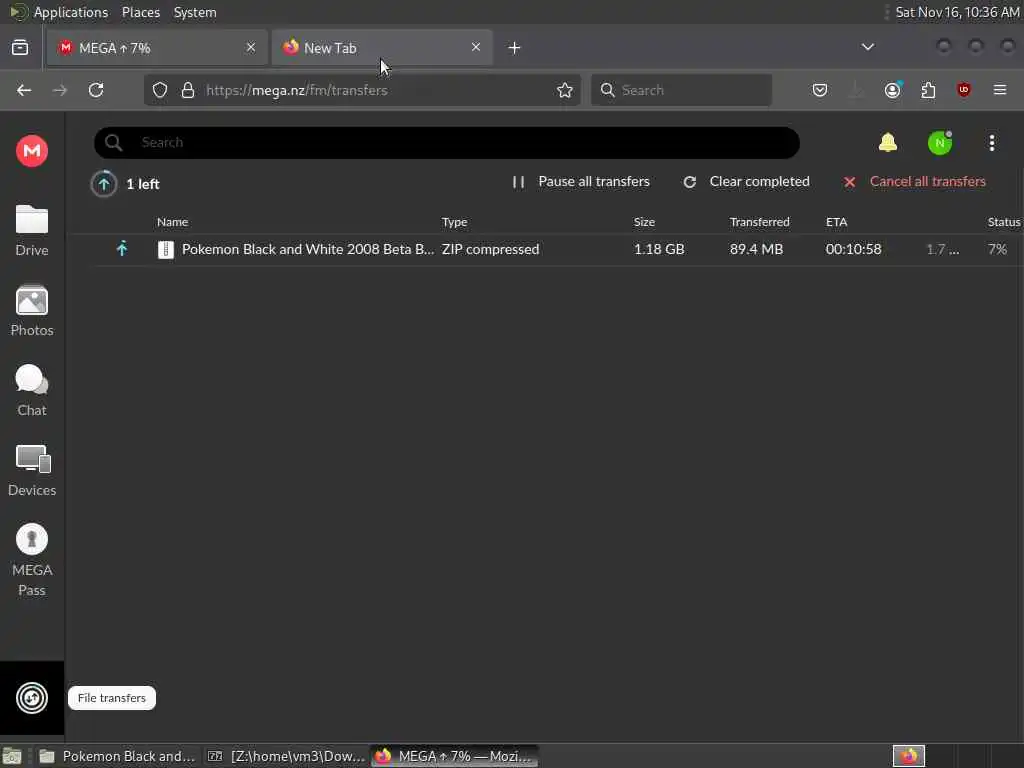Open the Z:\home\vm3\Dow... taskbar window
This screenshot has height=768, width=1024.
pyautogui.click(x=285, y=756)
